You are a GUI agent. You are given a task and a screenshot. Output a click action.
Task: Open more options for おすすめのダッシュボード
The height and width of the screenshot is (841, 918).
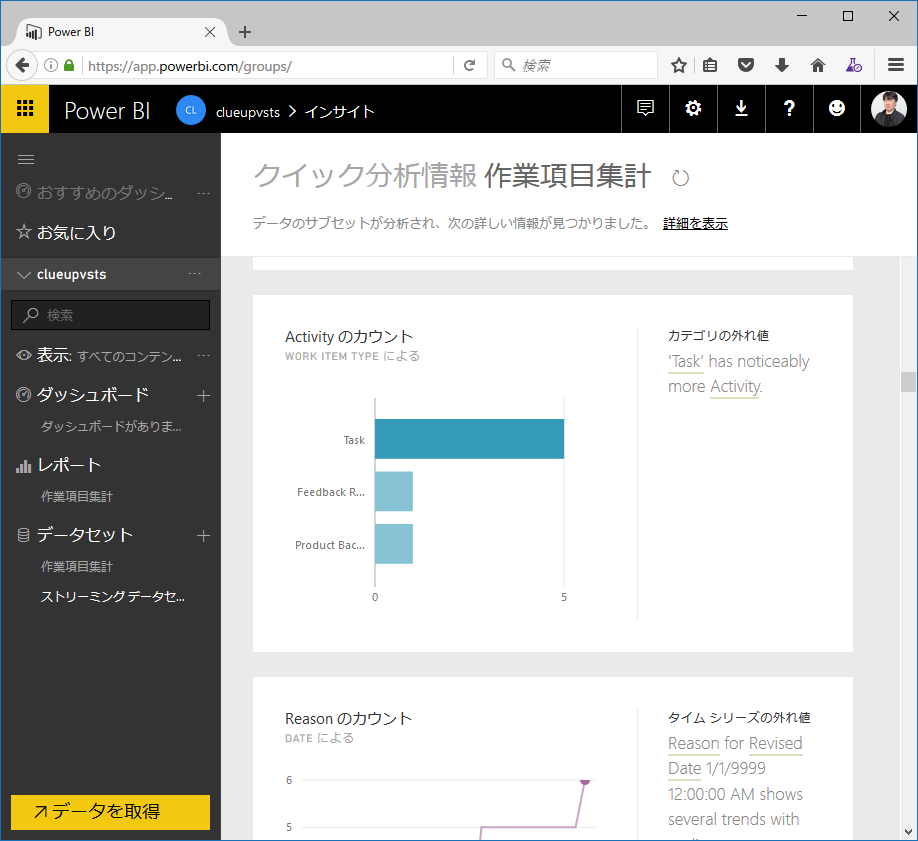pyautogui.click(x=203, y=193)
